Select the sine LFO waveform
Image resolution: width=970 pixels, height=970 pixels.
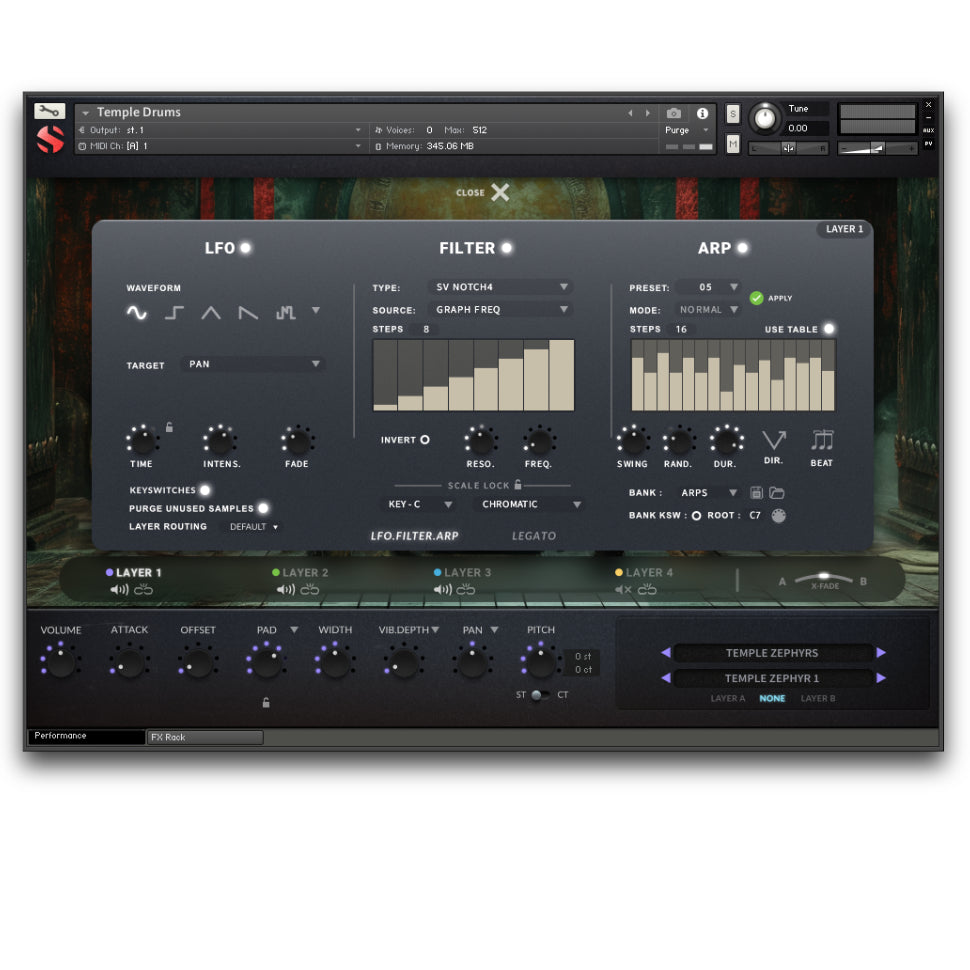click(x=138, y=312)
